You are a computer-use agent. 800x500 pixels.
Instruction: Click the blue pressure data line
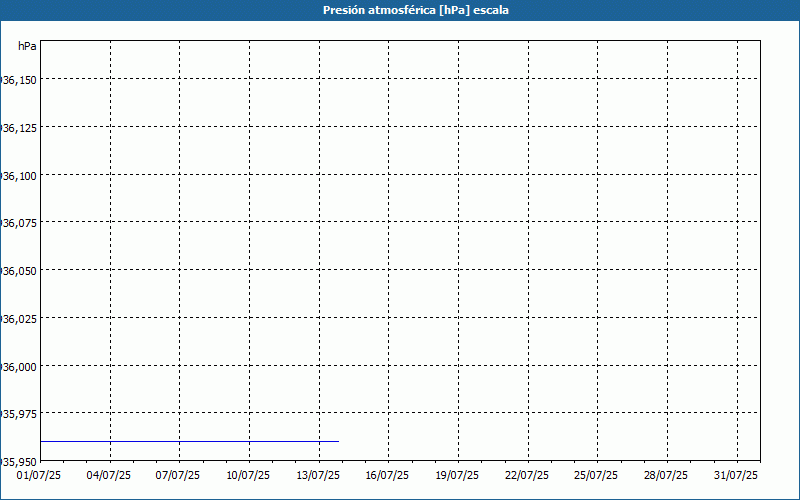click(x=189, y=441)
